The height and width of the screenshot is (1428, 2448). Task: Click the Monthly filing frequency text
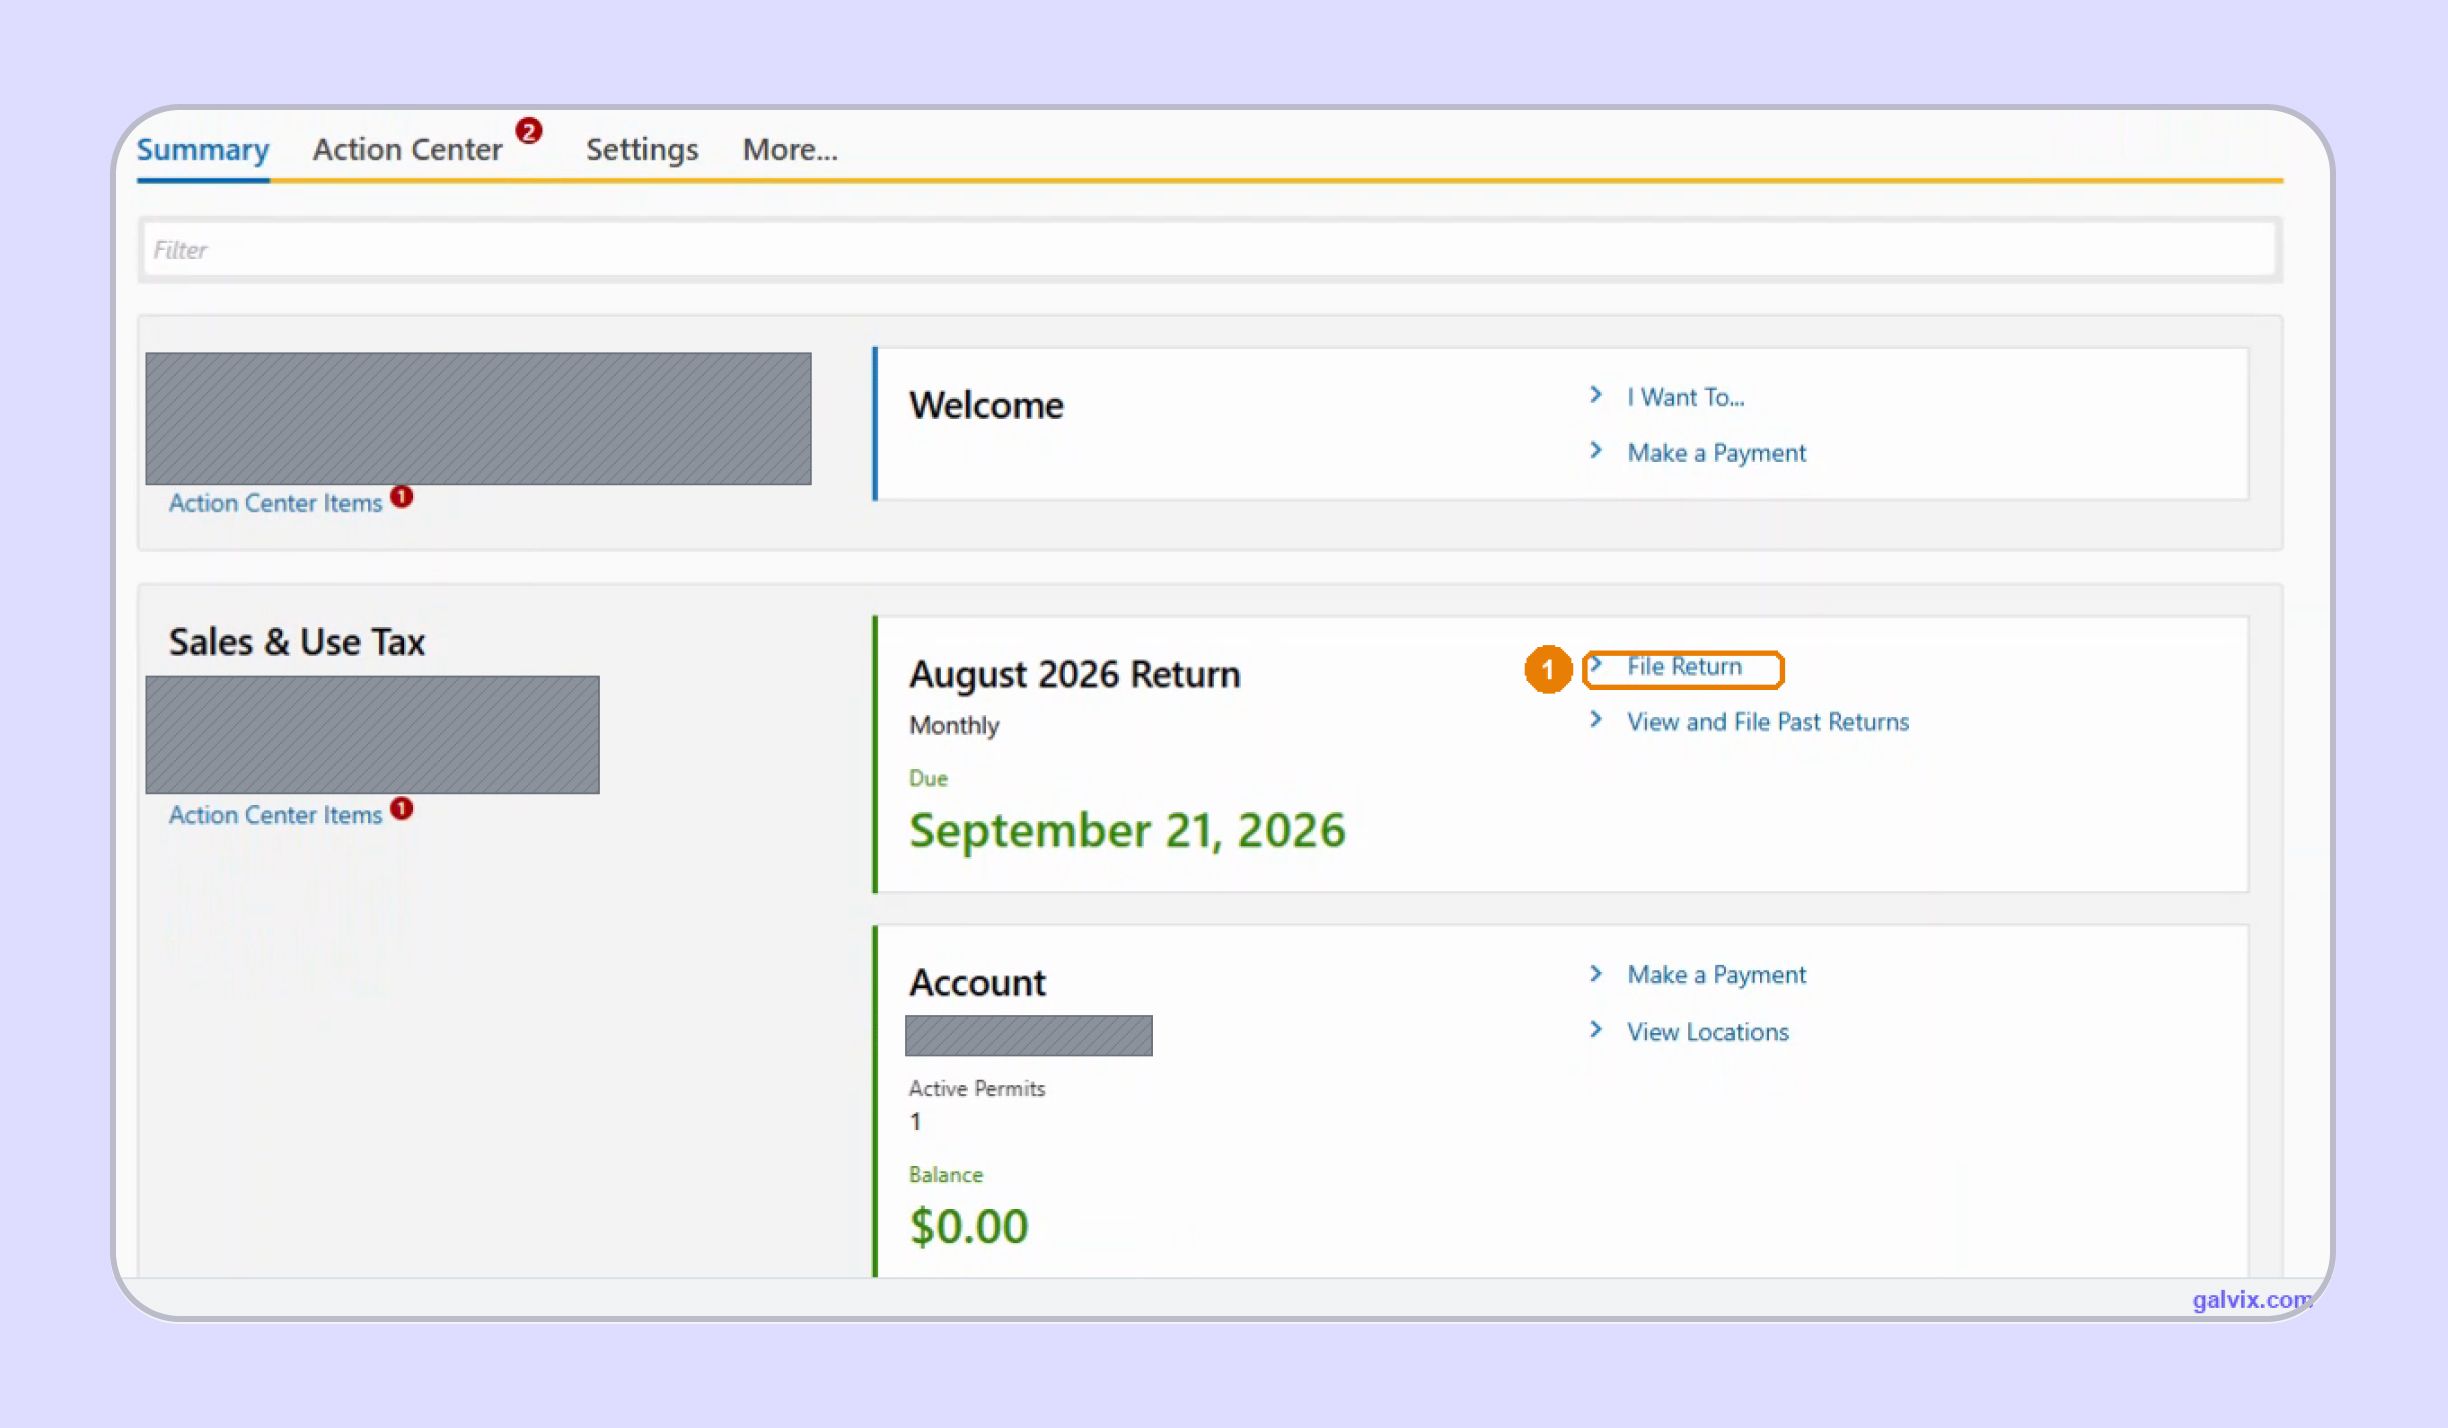(x=954, y=726)
